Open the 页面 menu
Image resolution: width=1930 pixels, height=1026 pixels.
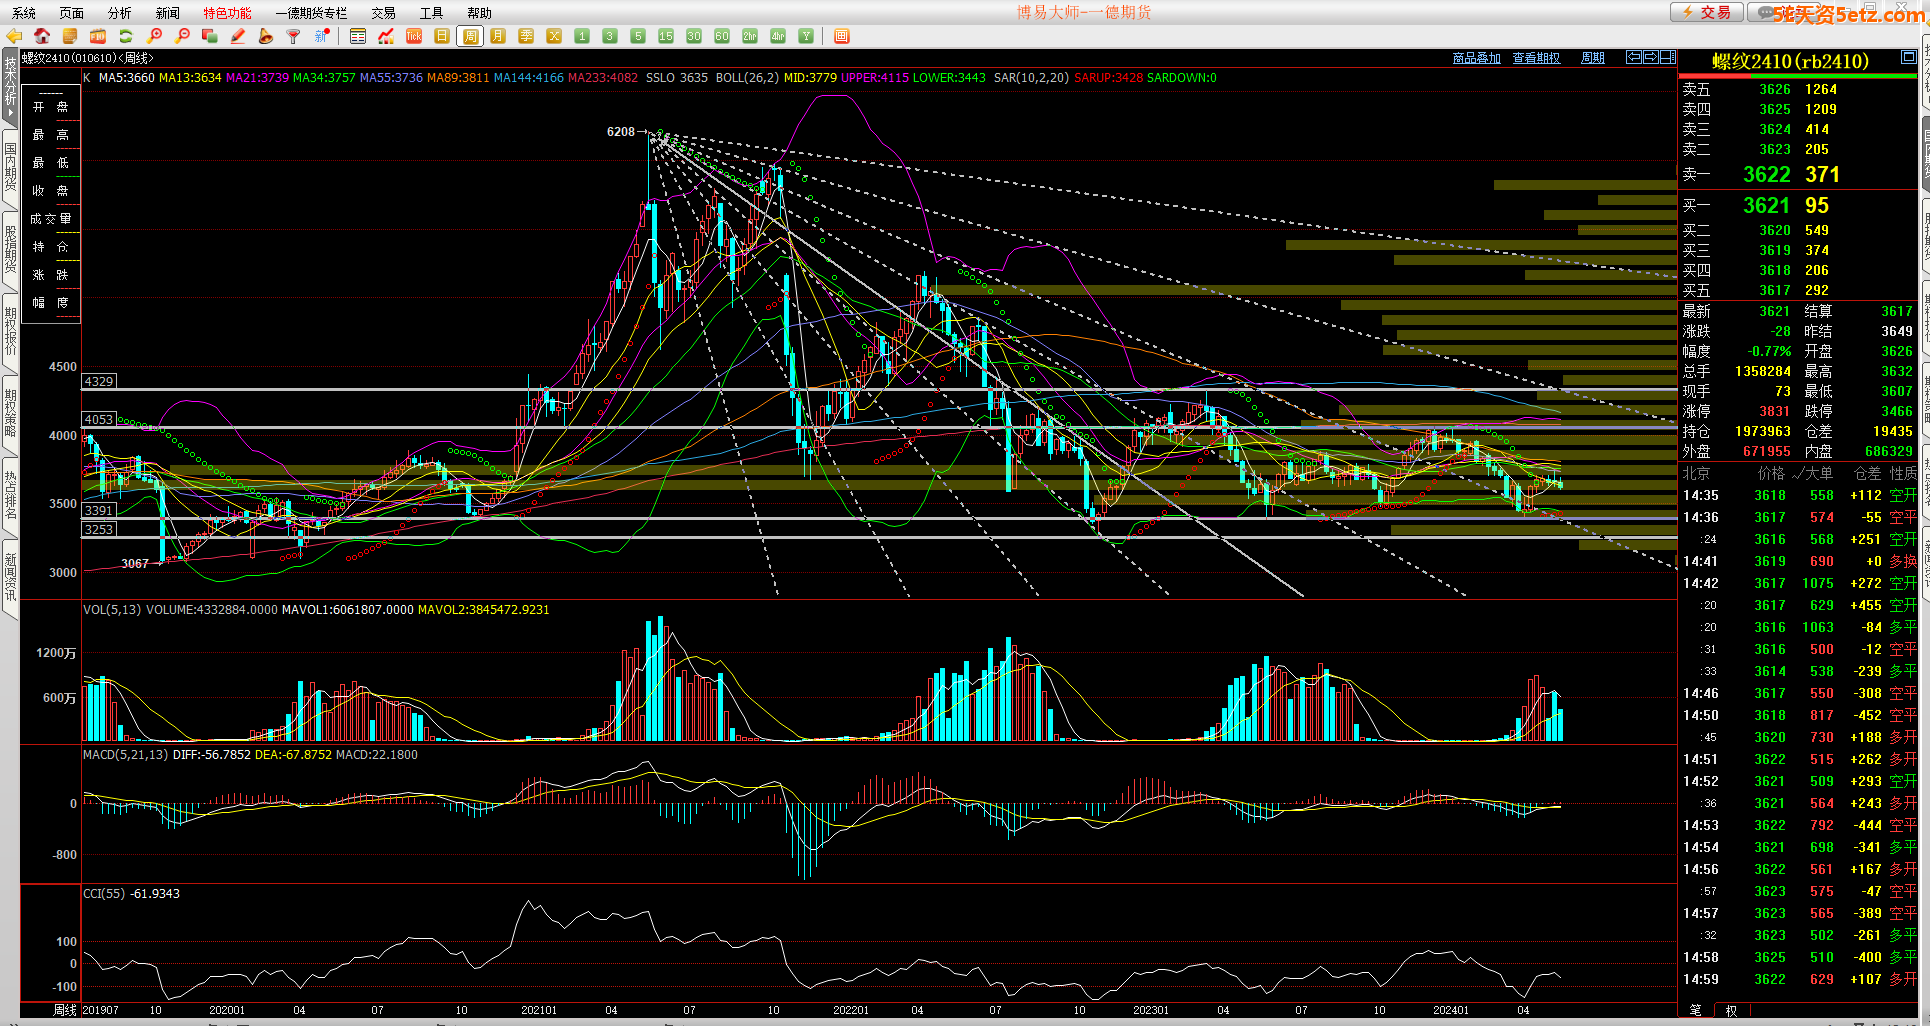click(72, 13)
